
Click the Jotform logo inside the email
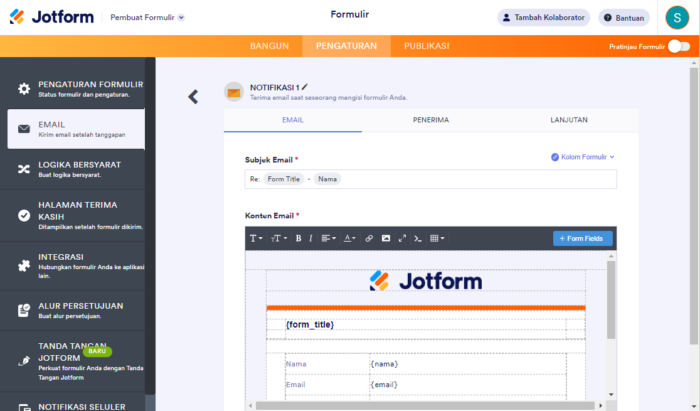tap(426, 281)
